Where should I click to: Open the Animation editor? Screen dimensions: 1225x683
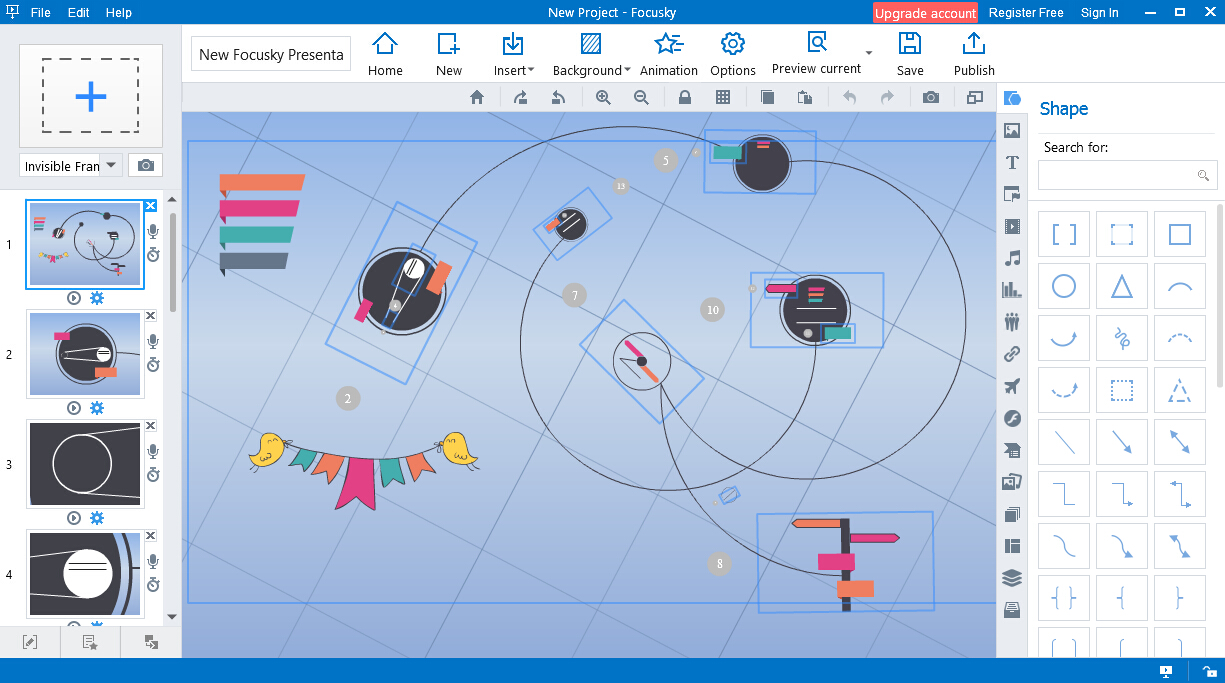[x=669, y=54]
